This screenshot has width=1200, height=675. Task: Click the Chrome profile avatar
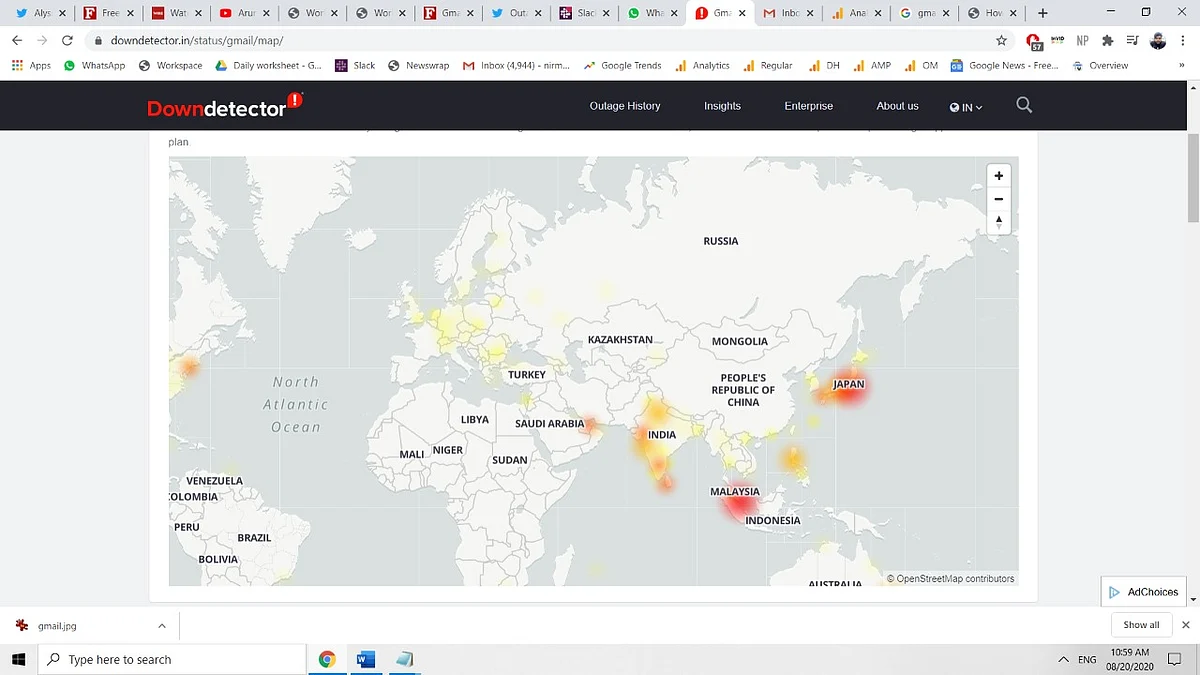pos(1158,40)
